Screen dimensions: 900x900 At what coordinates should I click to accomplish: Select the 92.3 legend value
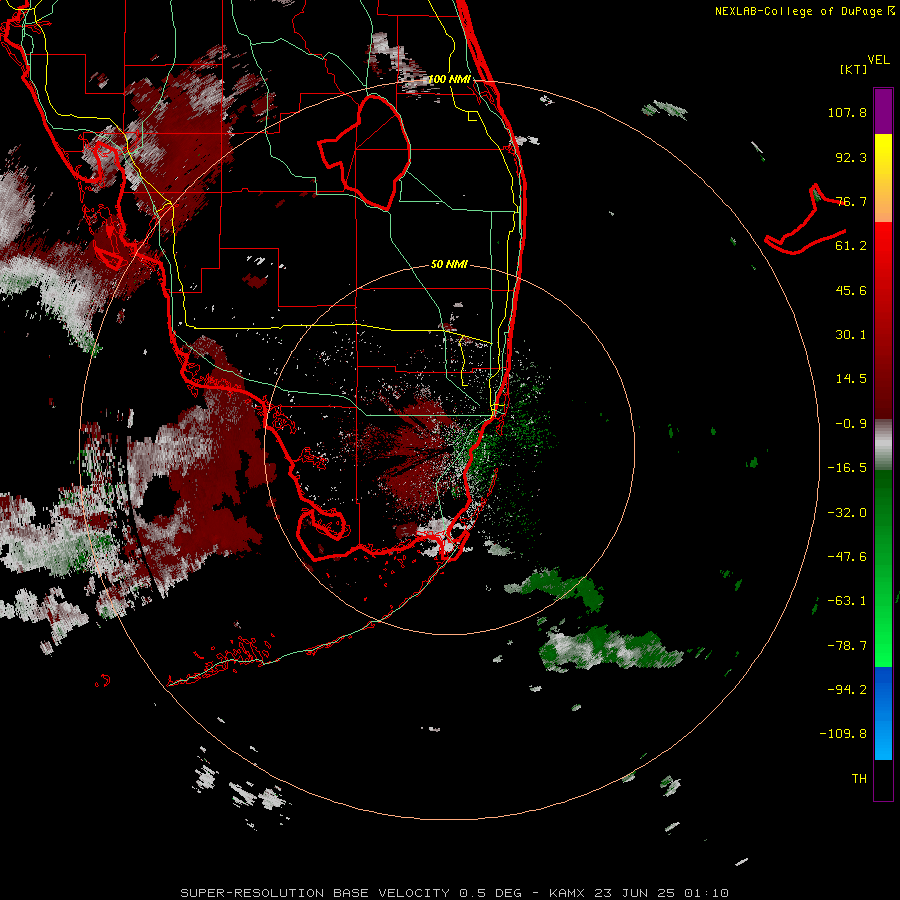click(851, 157)
